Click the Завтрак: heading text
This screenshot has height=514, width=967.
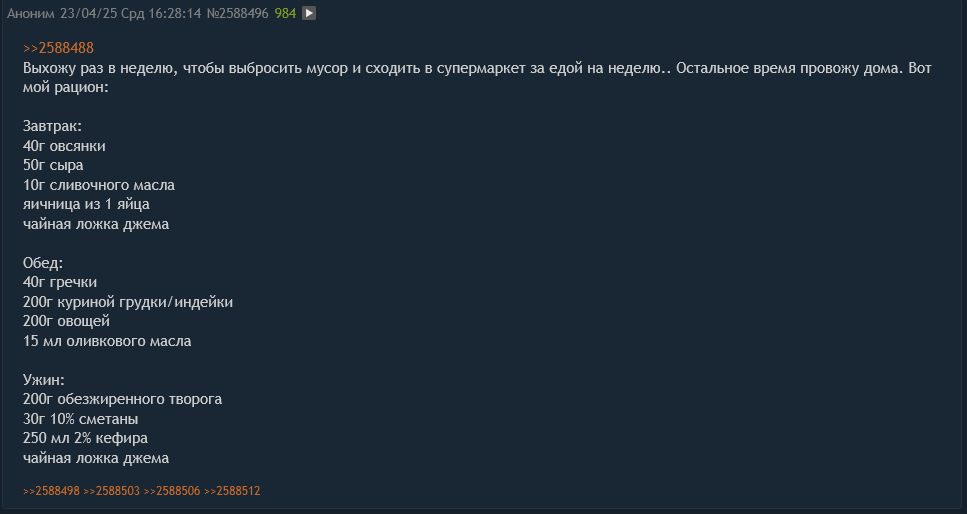click(52, 126)
